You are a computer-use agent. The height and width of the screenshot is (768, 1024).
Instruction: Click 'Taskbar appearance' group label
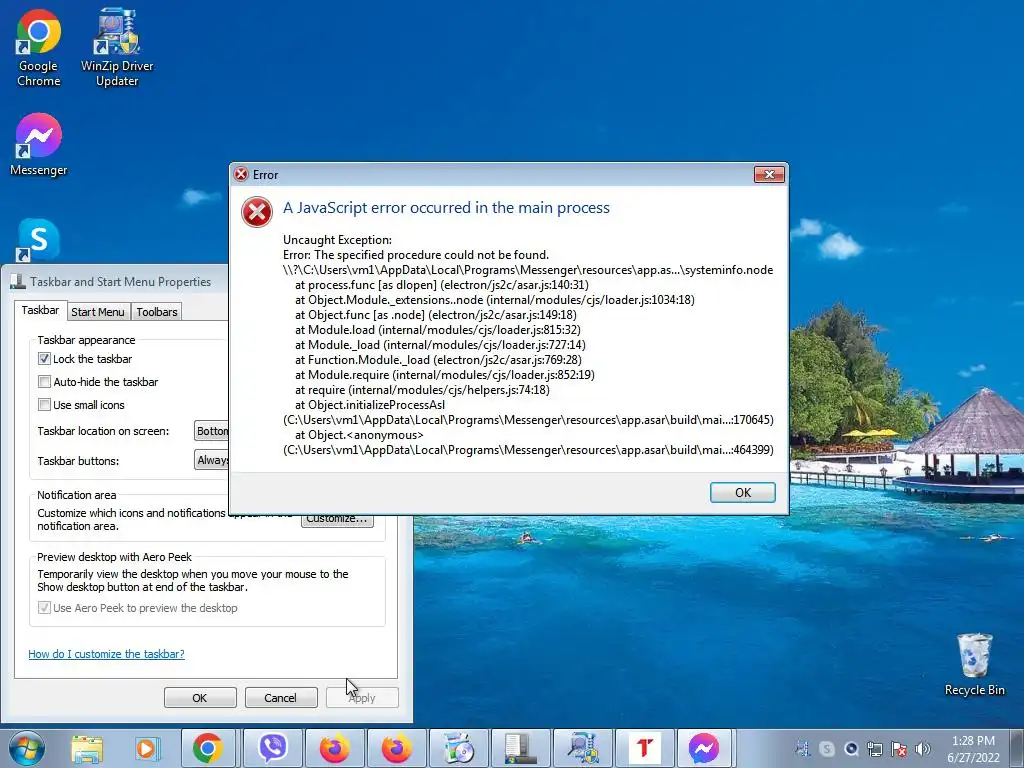[86, 340]
